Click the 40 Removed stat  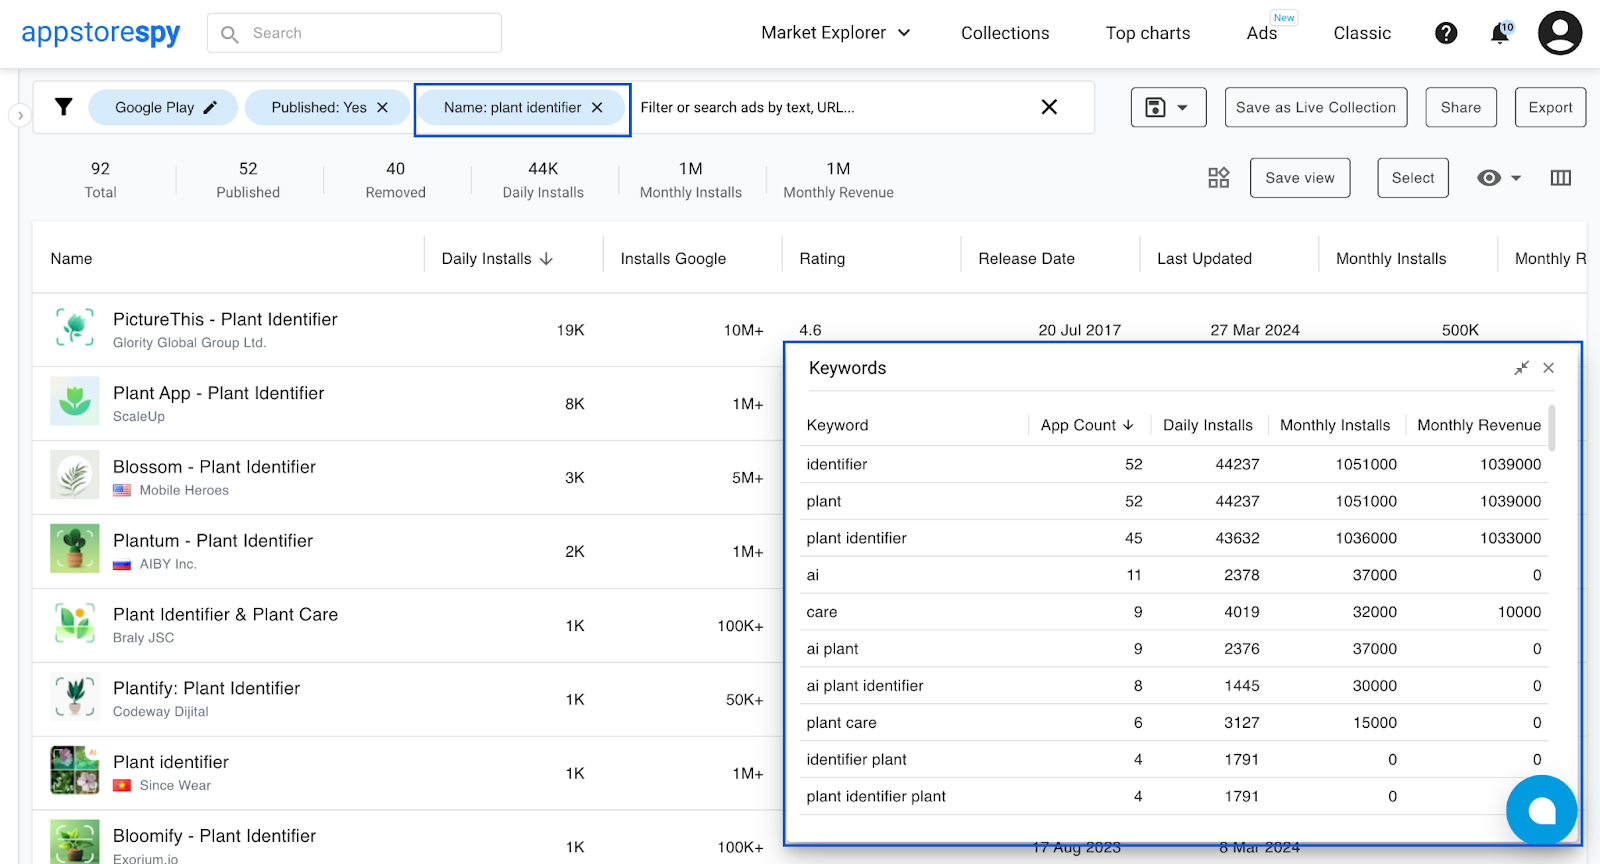[x=396, y=180]
